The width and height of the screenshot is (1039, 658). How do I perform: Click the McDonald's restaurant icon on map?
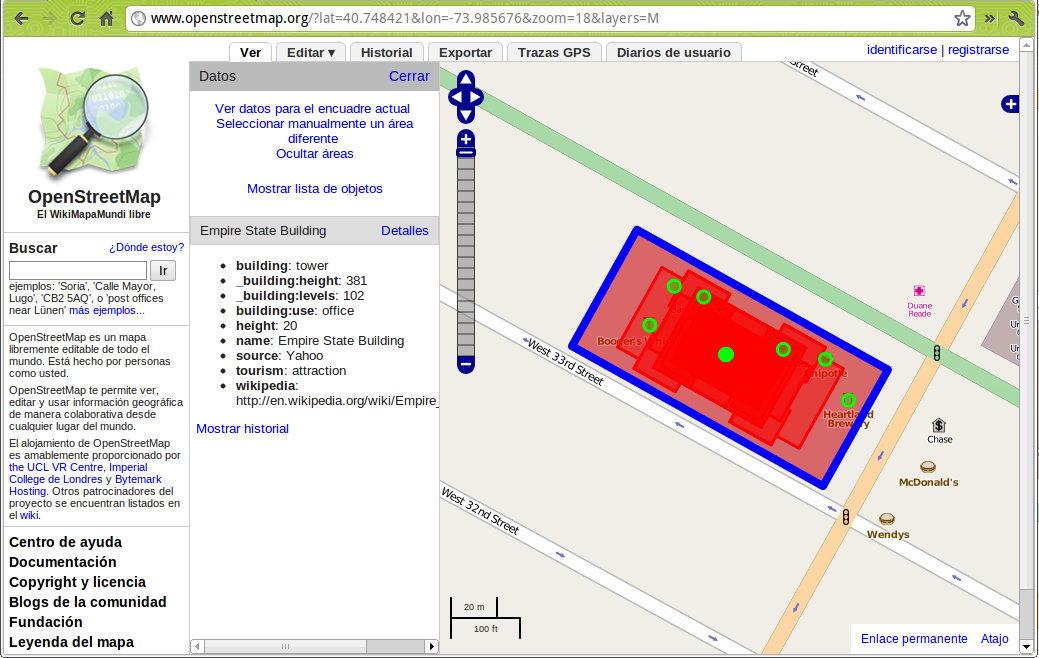coord(928,467)
